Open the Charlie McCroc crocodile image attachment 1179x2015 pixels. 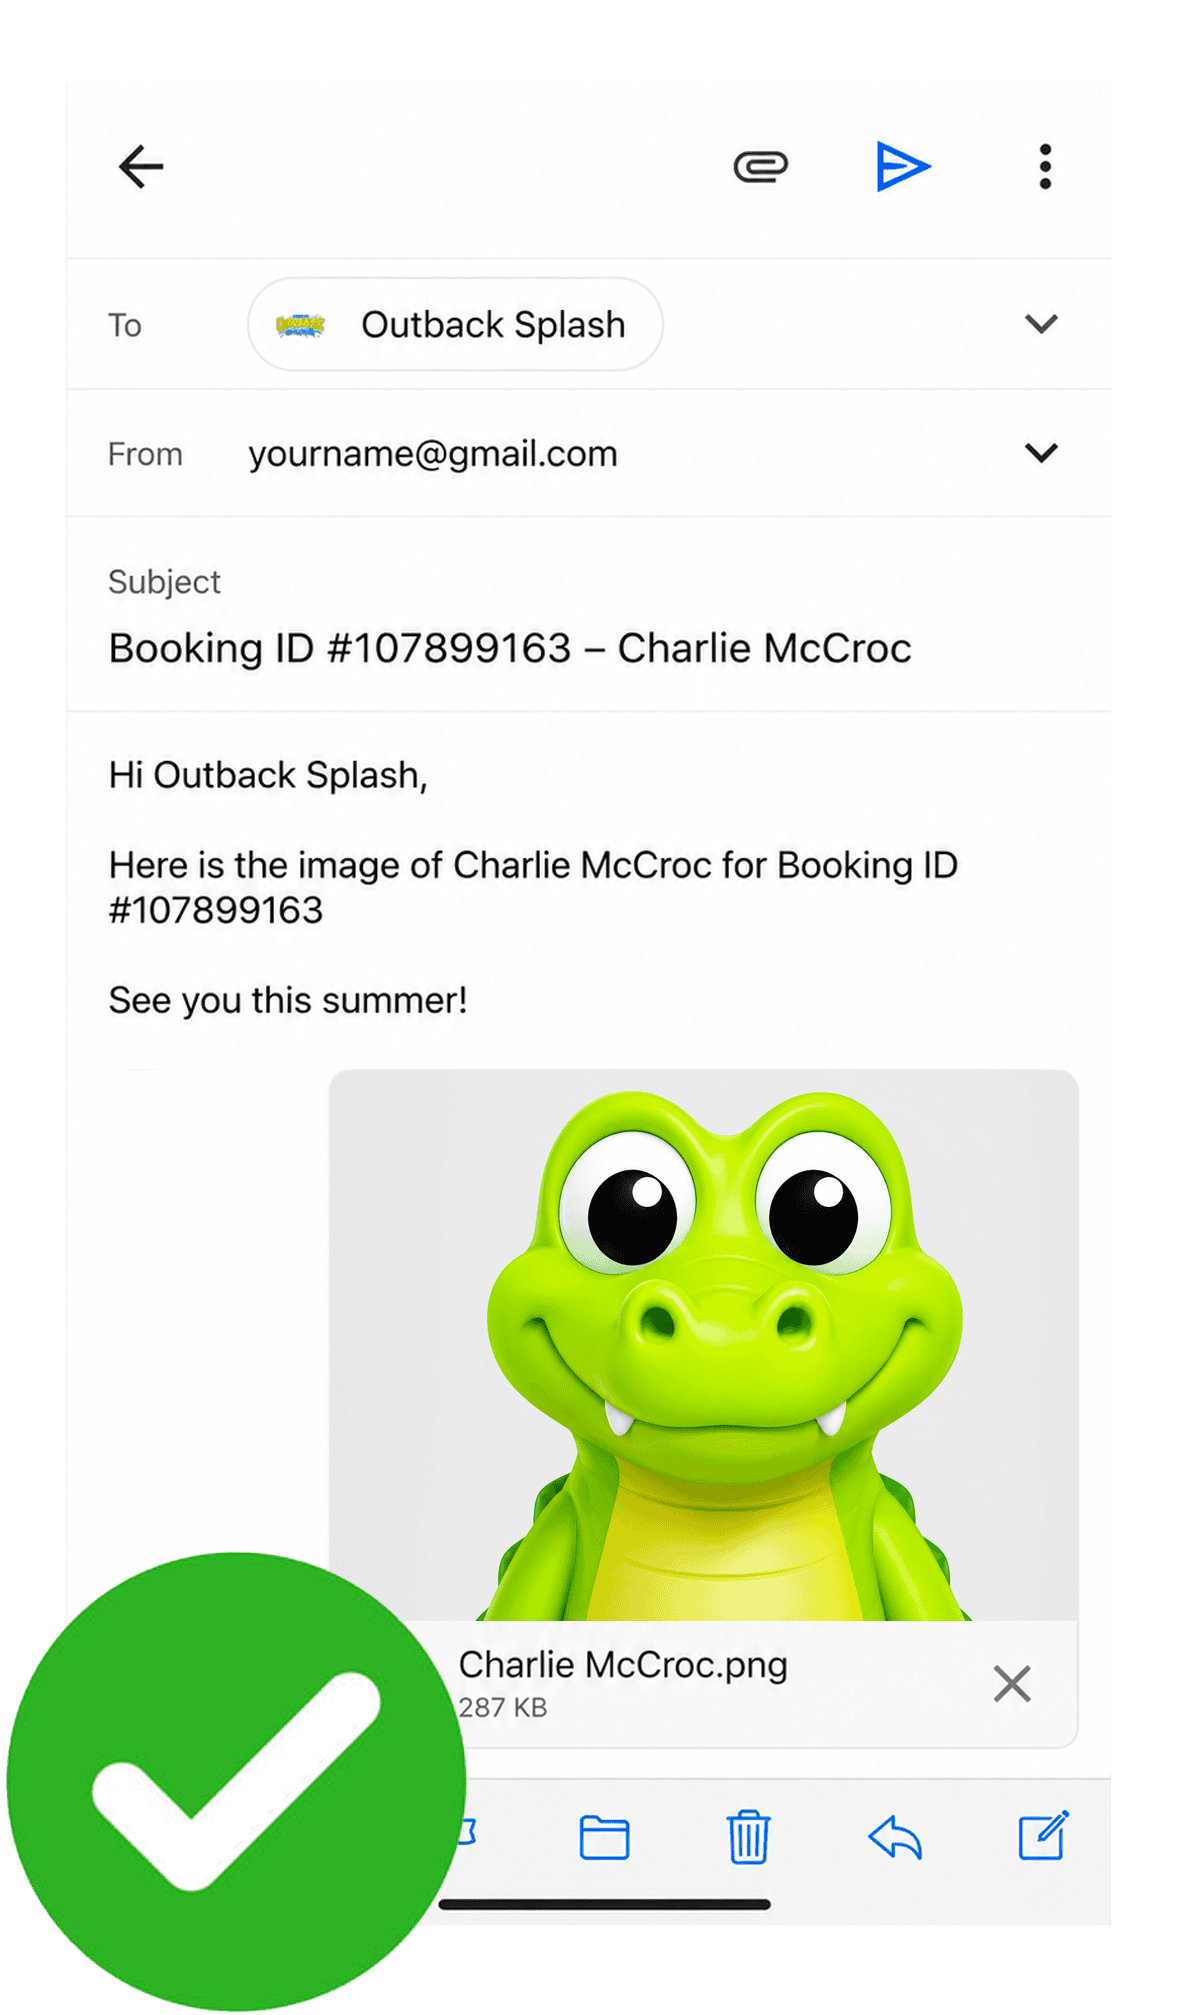(x=703, y=1345)
